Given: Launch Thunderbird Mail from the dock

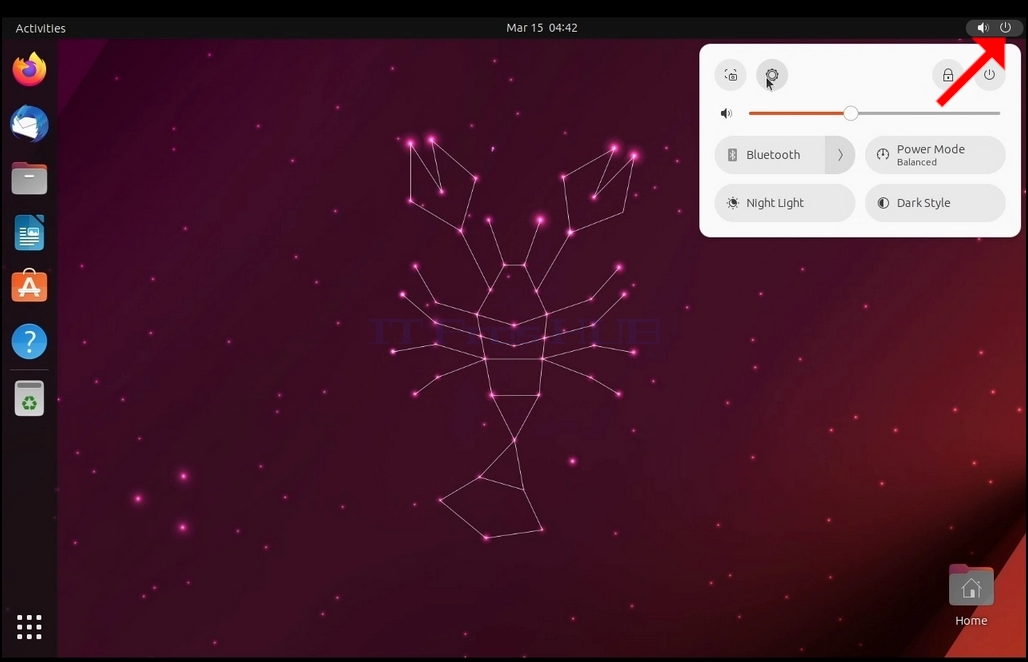Looking at the screenshot, I should [x=30, y=124].
